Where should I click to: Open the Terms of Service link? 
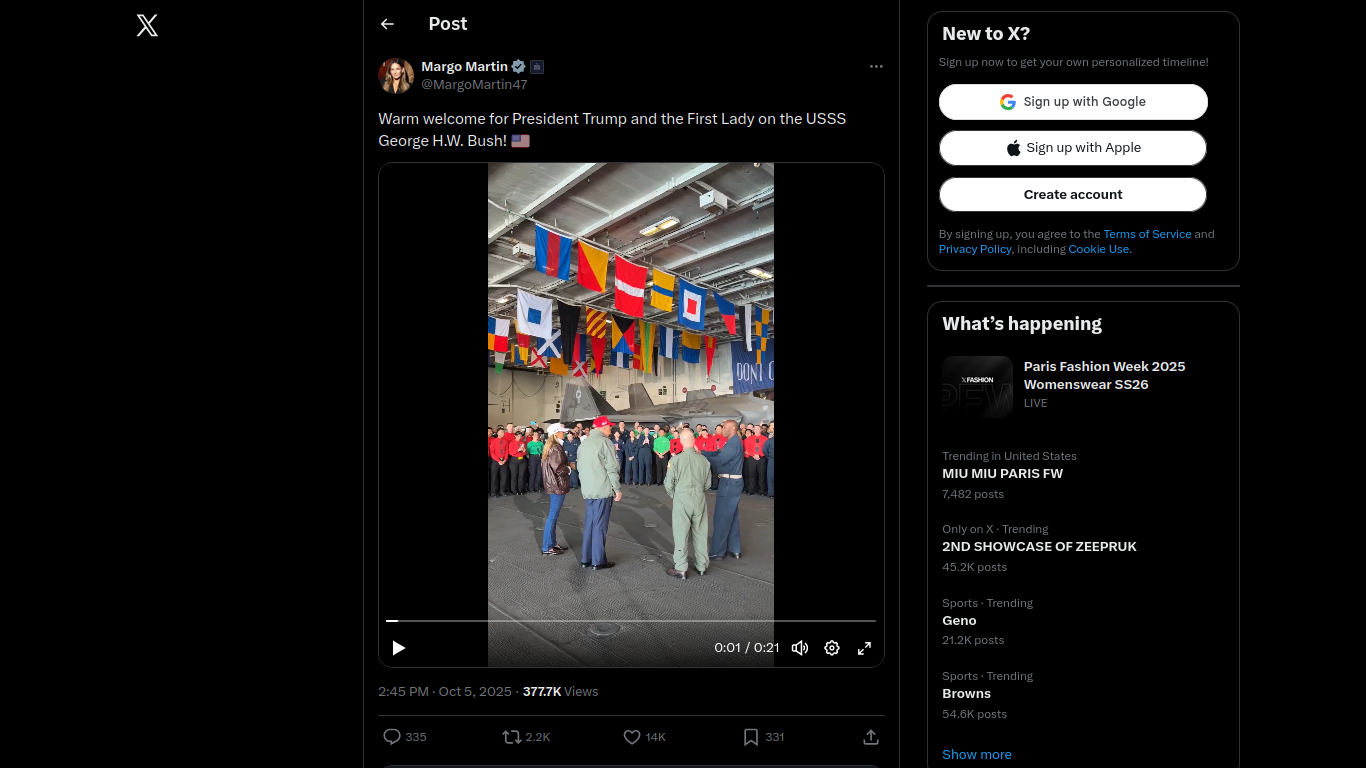click(x=1147, y=234)
